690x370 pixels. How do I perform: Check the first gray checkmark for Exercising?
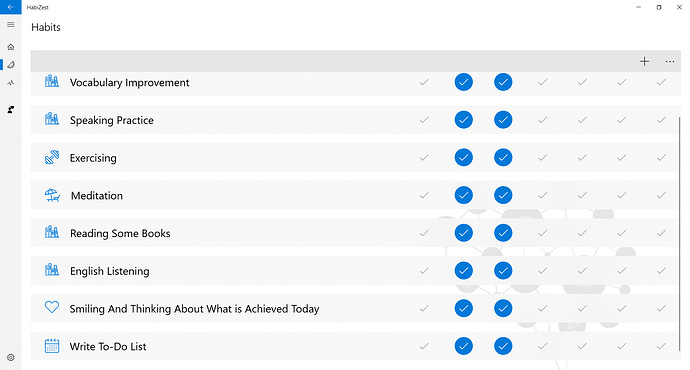click(x=424, y=158)
